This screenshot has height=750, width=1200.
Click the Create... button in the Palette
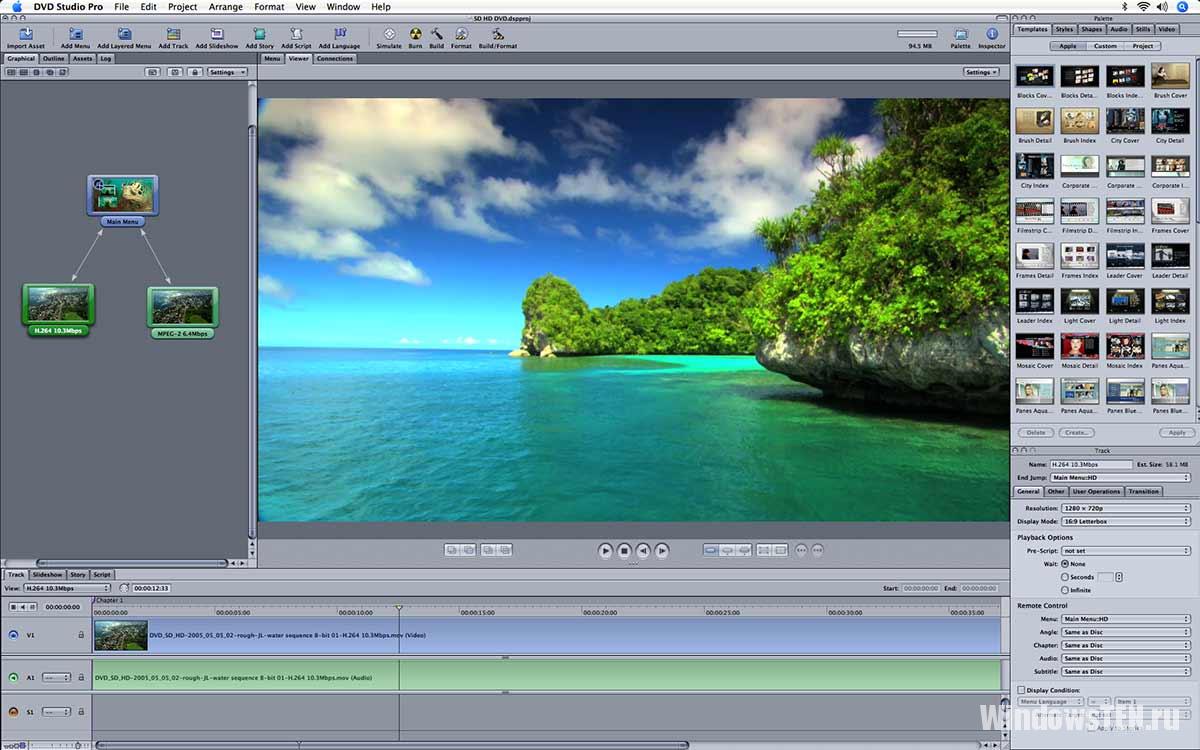click(1076, 433)
